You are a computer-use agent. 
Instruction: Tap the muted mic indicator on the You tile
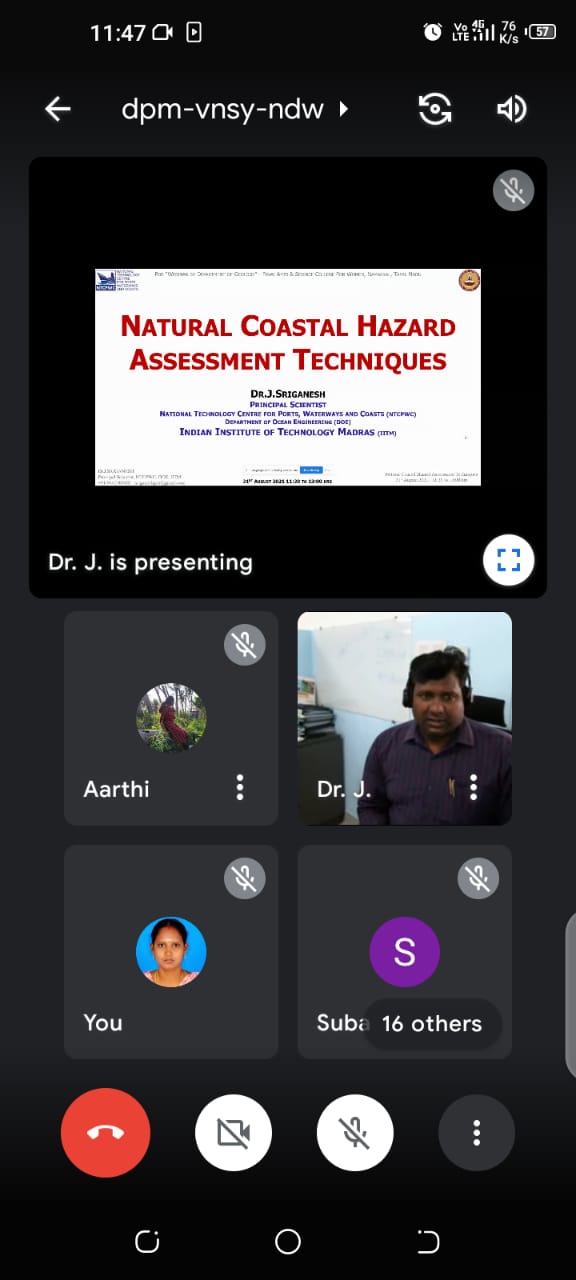coord(245,879)
